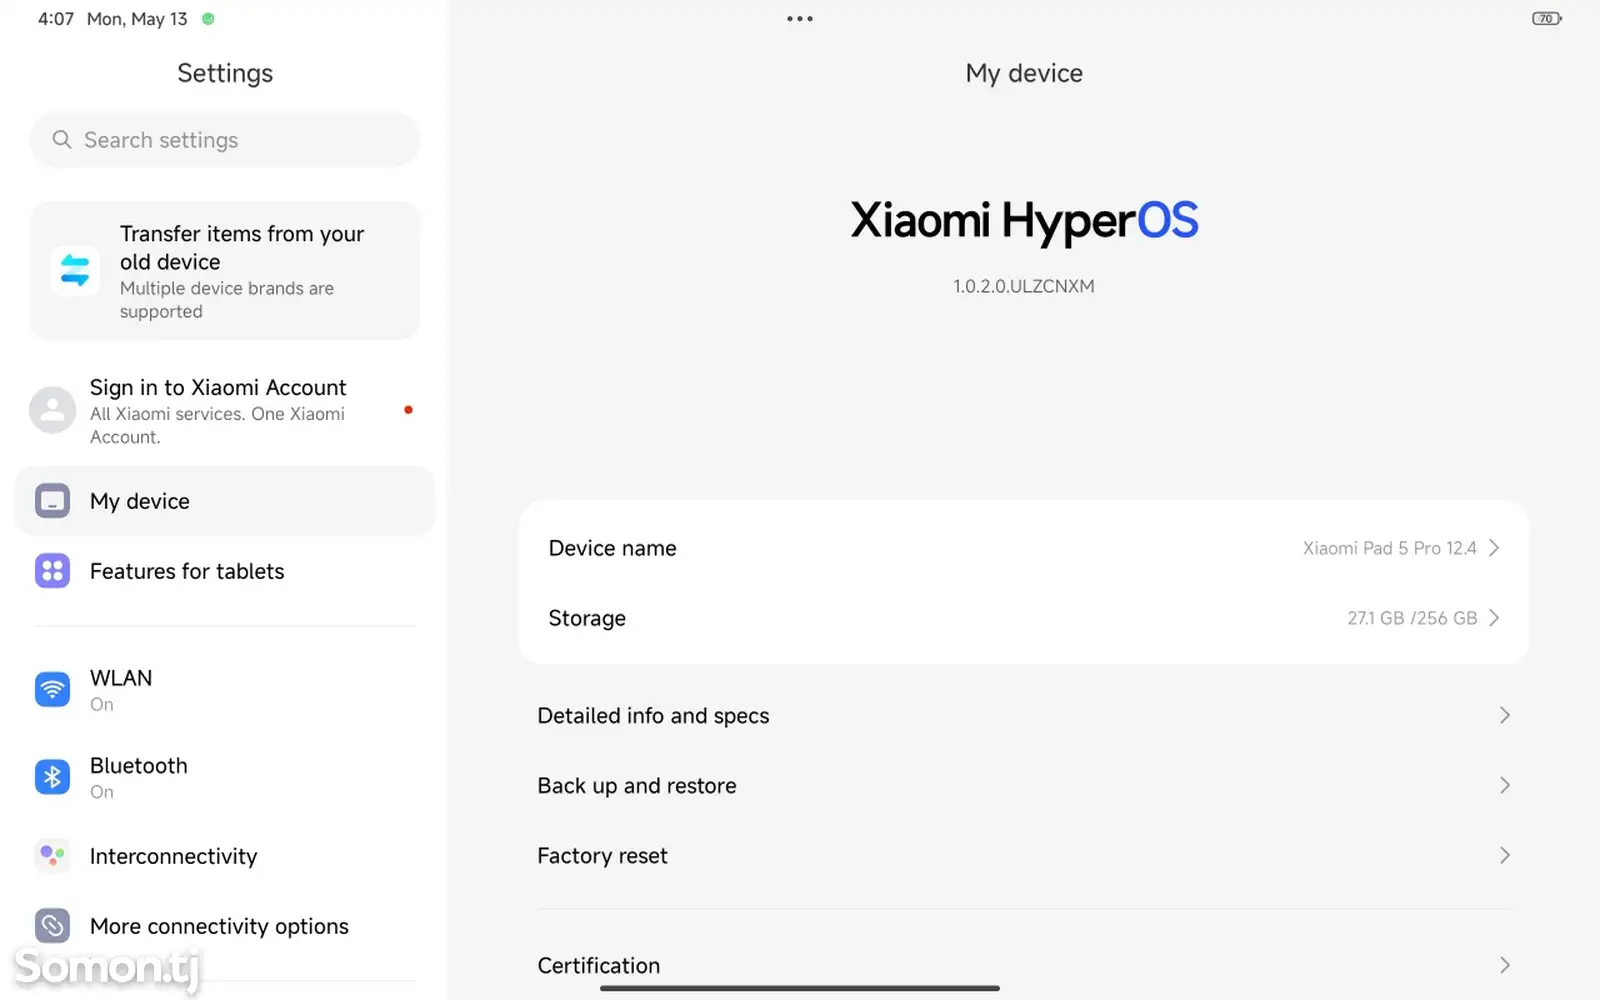Tap the 4:07 clock in status bar
Screen dimensions: 1600x1000
click(56, 19)
